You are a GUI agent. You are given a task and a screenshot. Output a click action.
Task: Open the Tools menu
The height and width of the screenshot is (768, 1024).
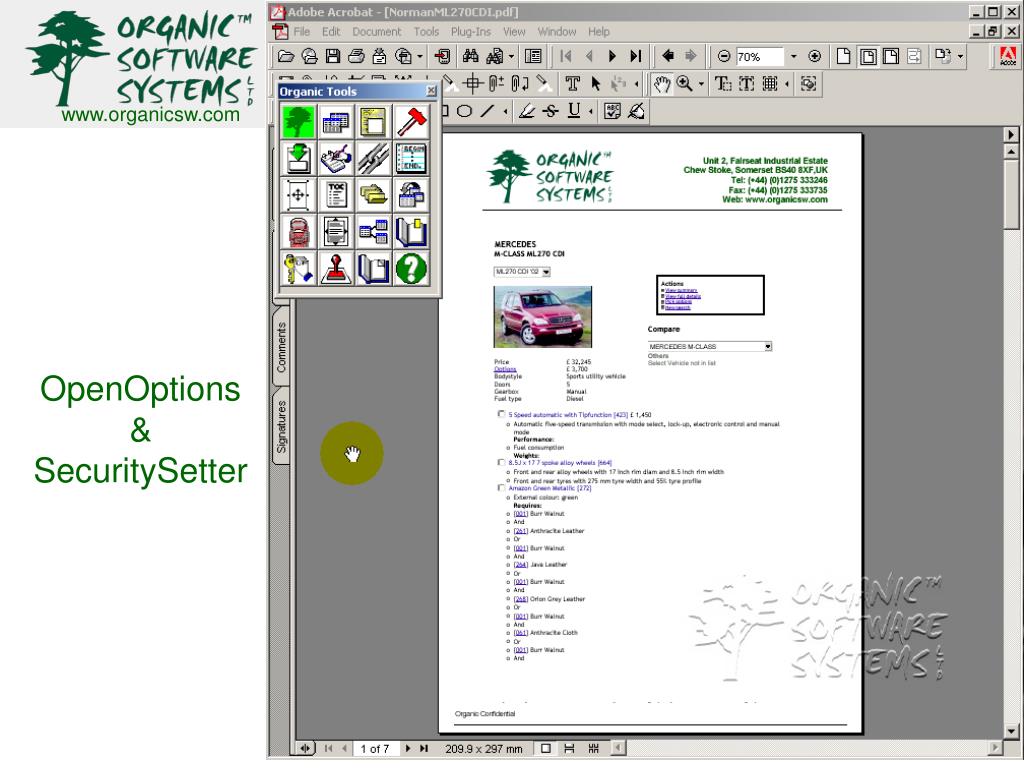pyautogui.click(x=426, y=31)
